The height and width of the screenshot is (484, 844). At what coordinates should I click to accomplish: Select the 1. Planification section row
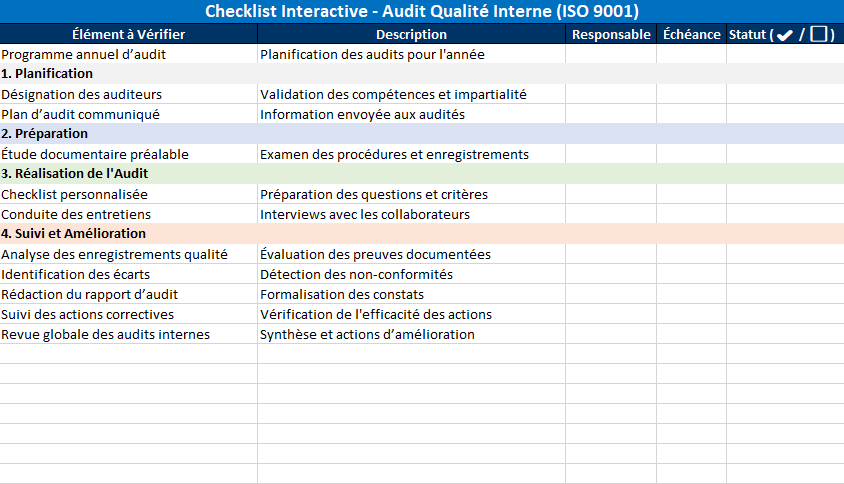tap(47, 74)
